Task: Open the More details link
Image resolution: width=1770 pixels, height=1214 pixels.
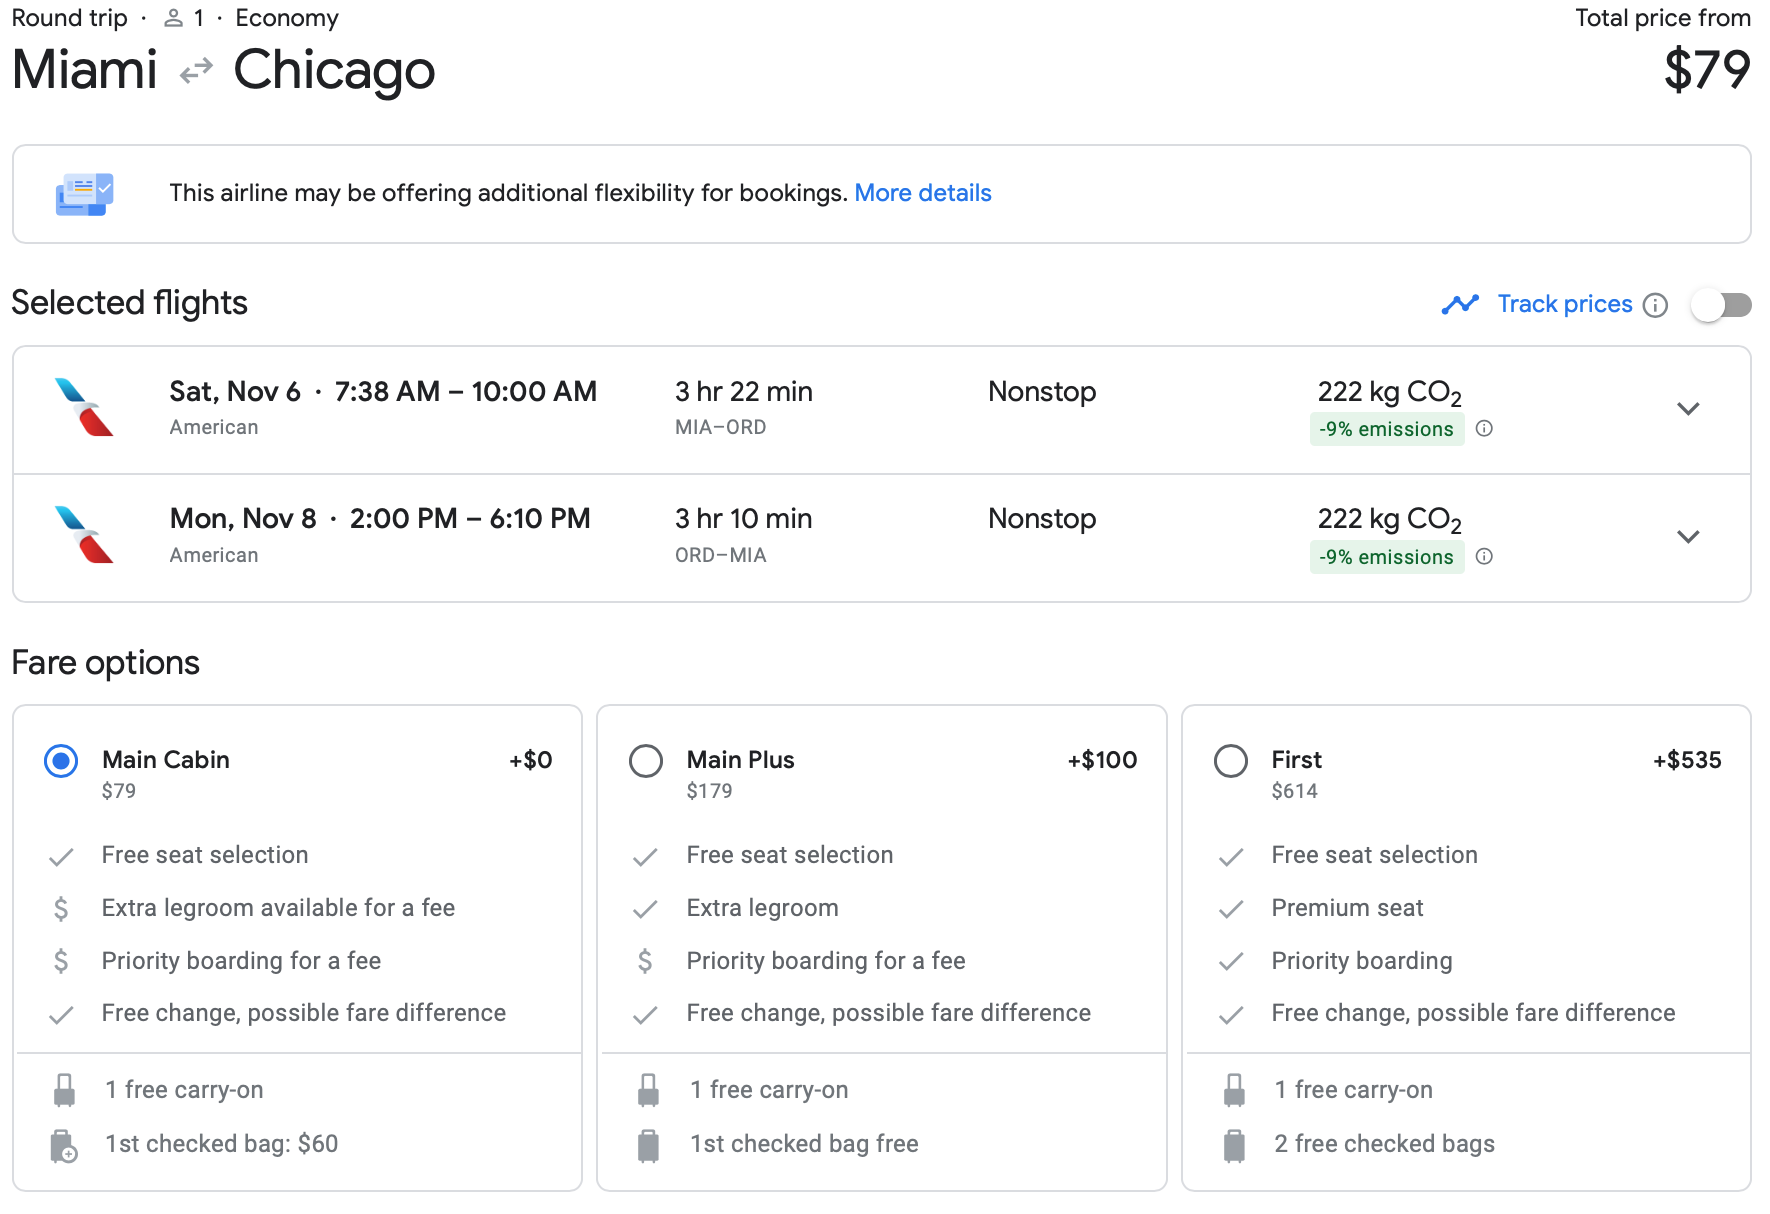Action: point(922,193)
